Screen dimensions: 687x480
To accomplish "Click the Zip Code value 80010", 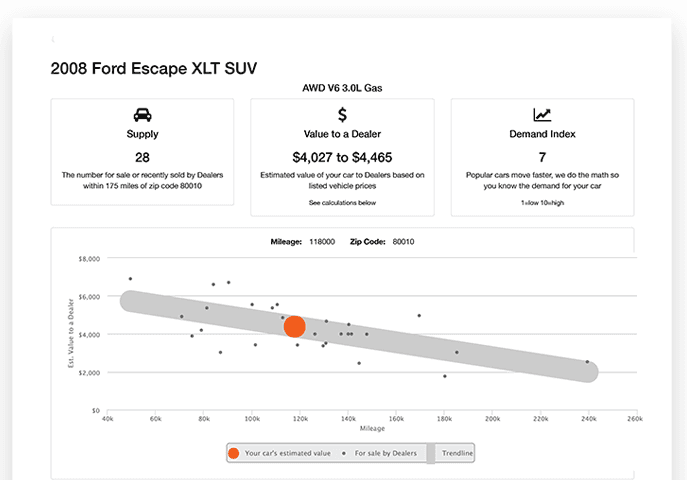I will [x=404, y=242].
